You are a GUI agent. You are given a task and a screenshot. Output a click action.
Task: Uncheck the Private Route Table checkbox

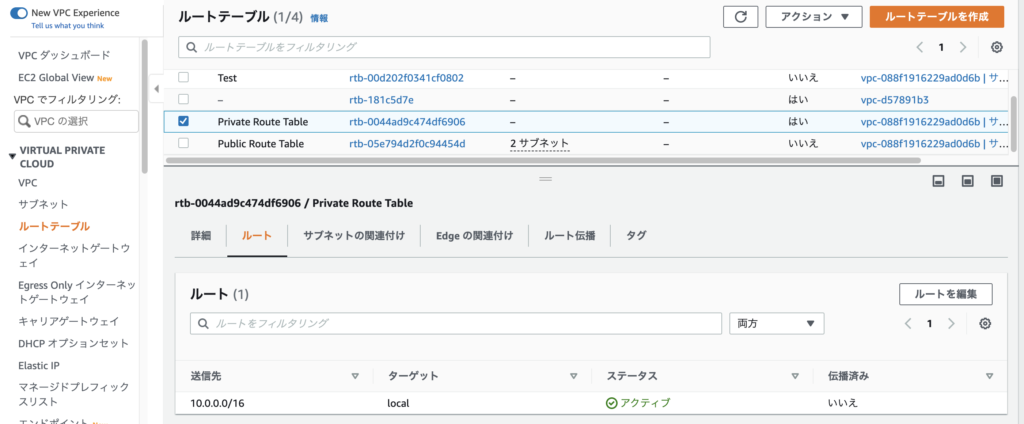coord(184,121)
